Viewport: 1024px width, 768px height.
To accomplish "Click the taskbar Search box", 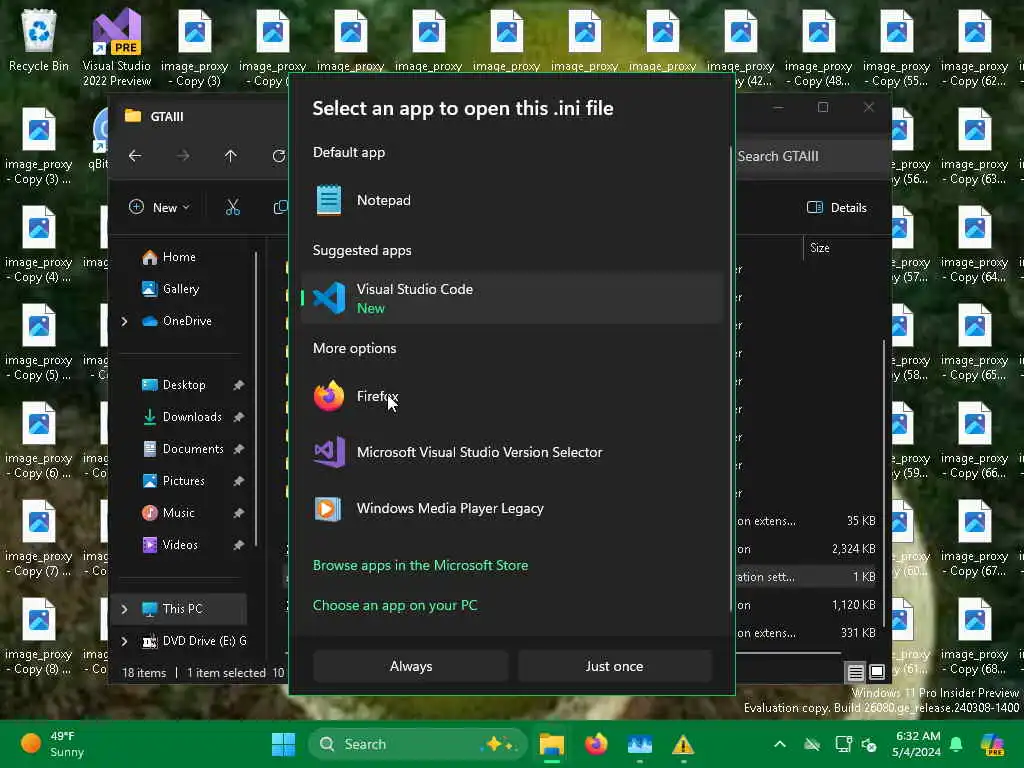I will (417, 744).
